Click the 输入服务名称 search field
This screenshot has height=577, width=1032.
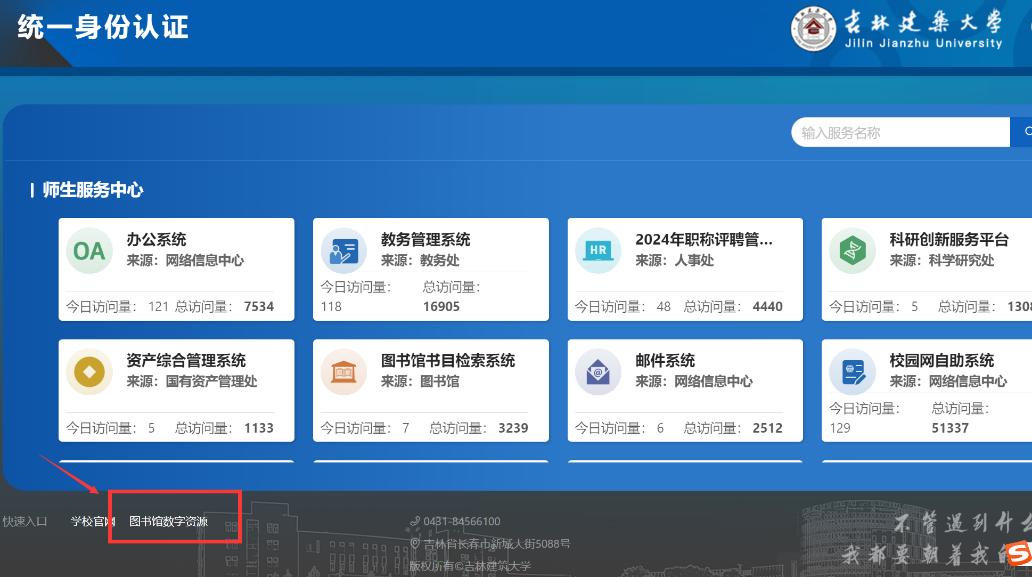(x=900, y=131)
